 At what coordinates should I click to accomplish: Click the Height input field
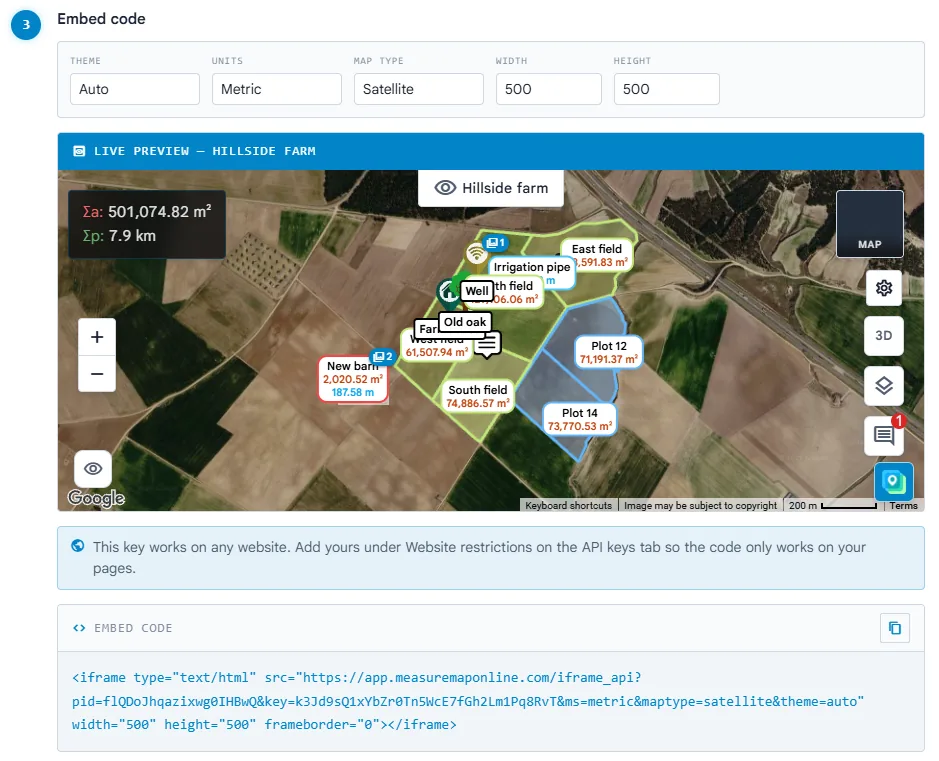pos(667,89)
